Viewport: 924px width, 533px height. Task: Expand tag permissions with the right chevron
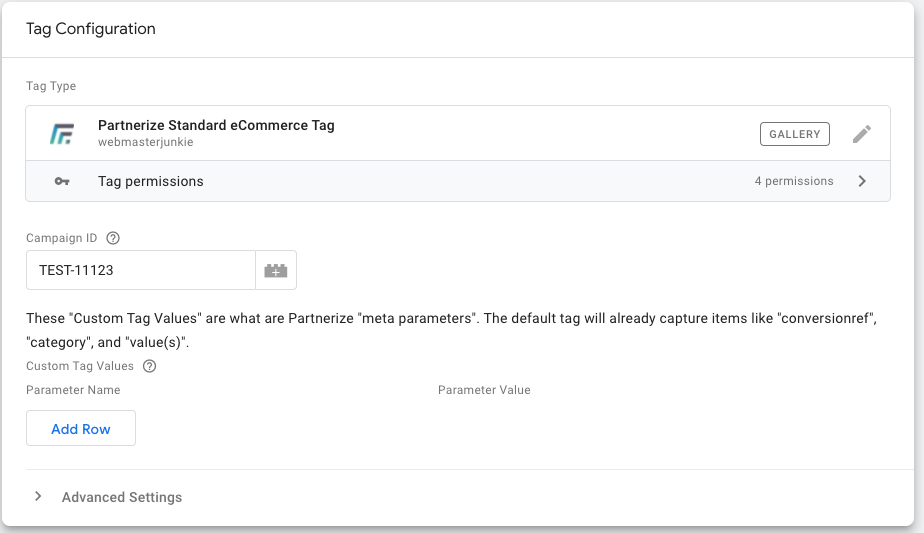coord(862,181)
